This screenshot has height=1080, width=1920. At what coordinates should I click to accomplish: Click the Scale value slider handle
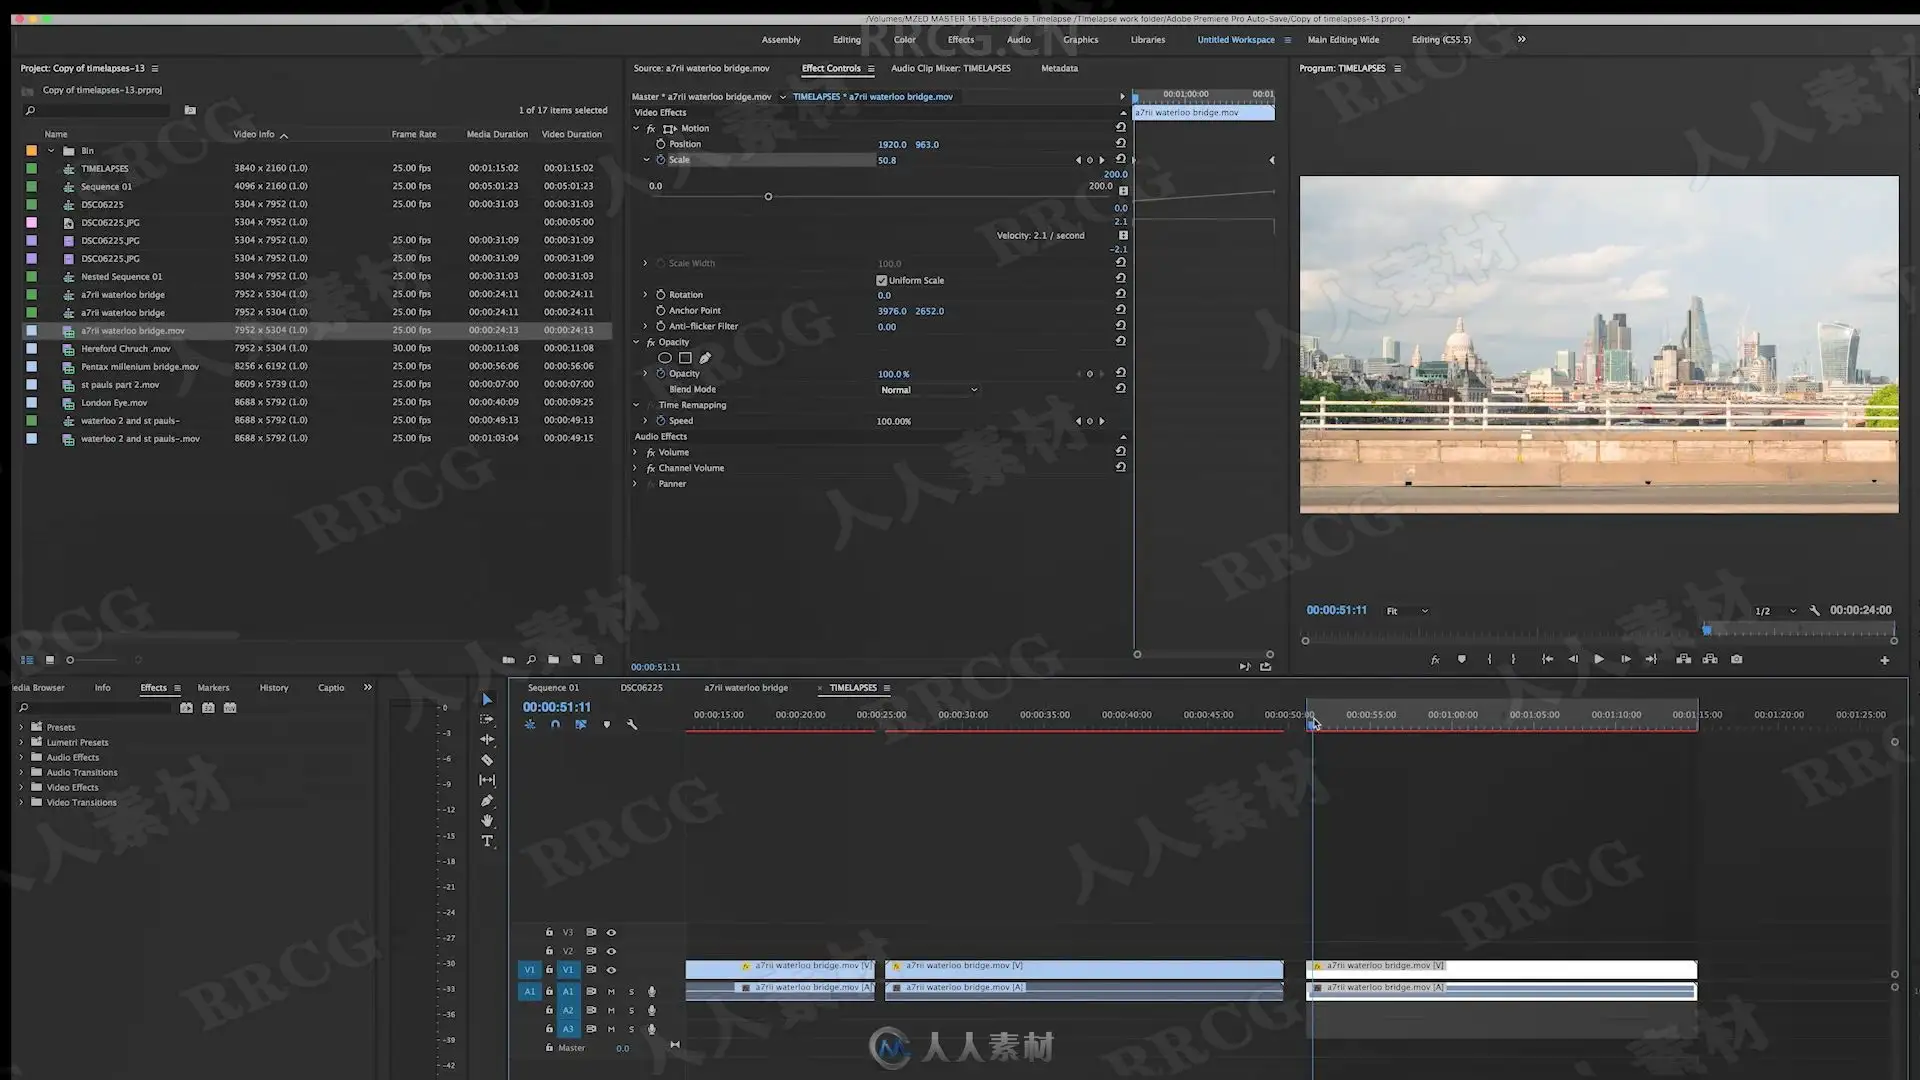[768, 196]
